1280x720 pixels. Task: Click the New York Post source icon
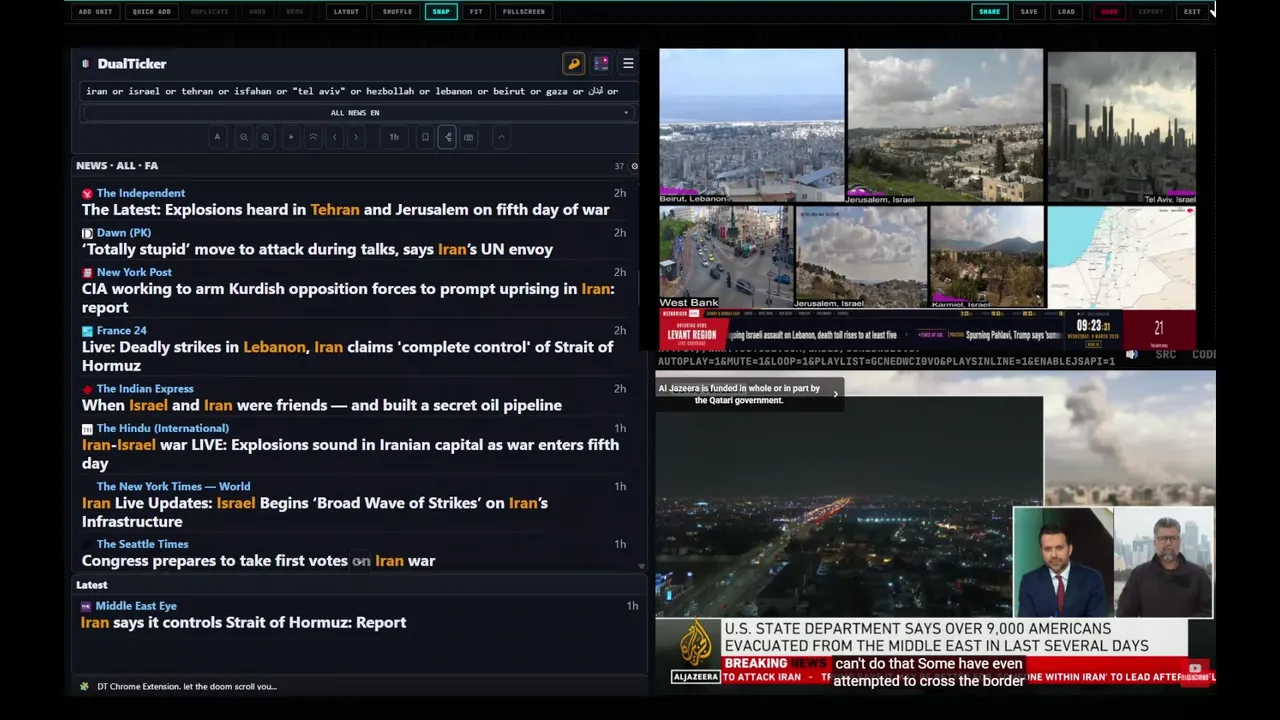click(87, 272)
